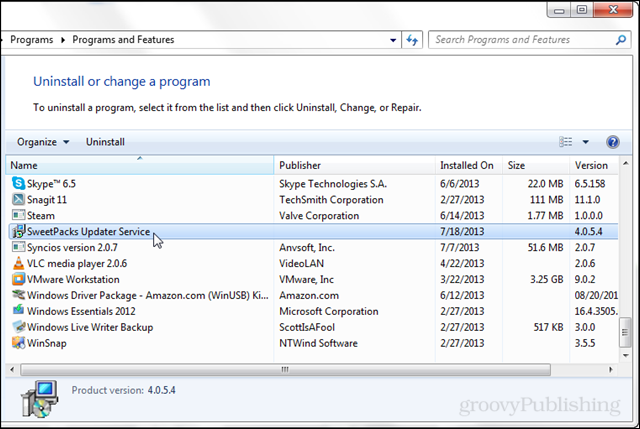Click publisher TechSmith Corporation
Viewport: 640px width, 429px height.
coord(331,200)
